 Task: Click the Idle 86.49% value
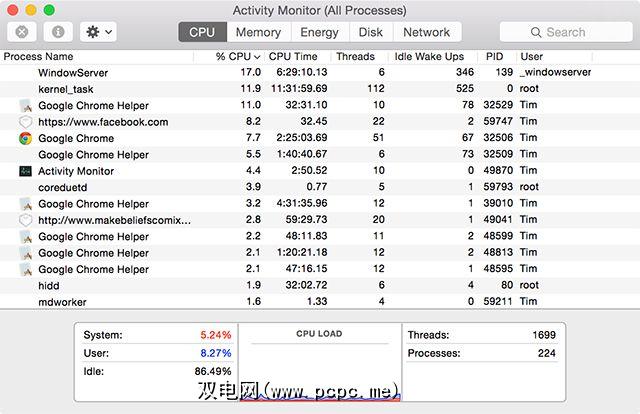tap(213, 371)
